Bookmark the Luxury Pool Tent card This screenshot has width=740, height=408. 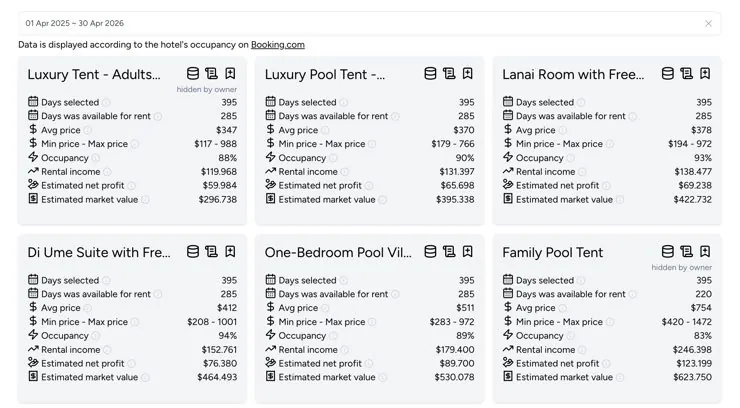click(467, 74)
